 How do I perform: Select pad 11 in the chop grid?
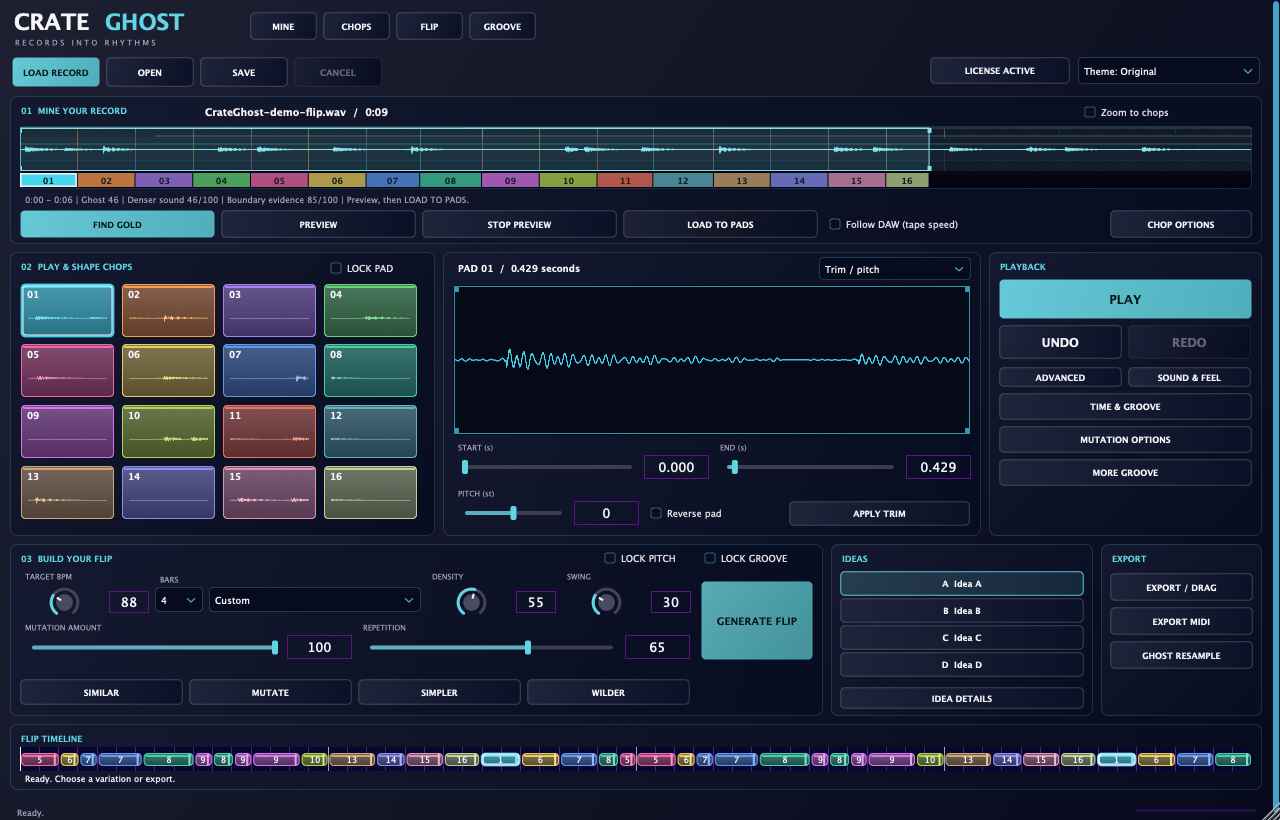tap(269, 431)
